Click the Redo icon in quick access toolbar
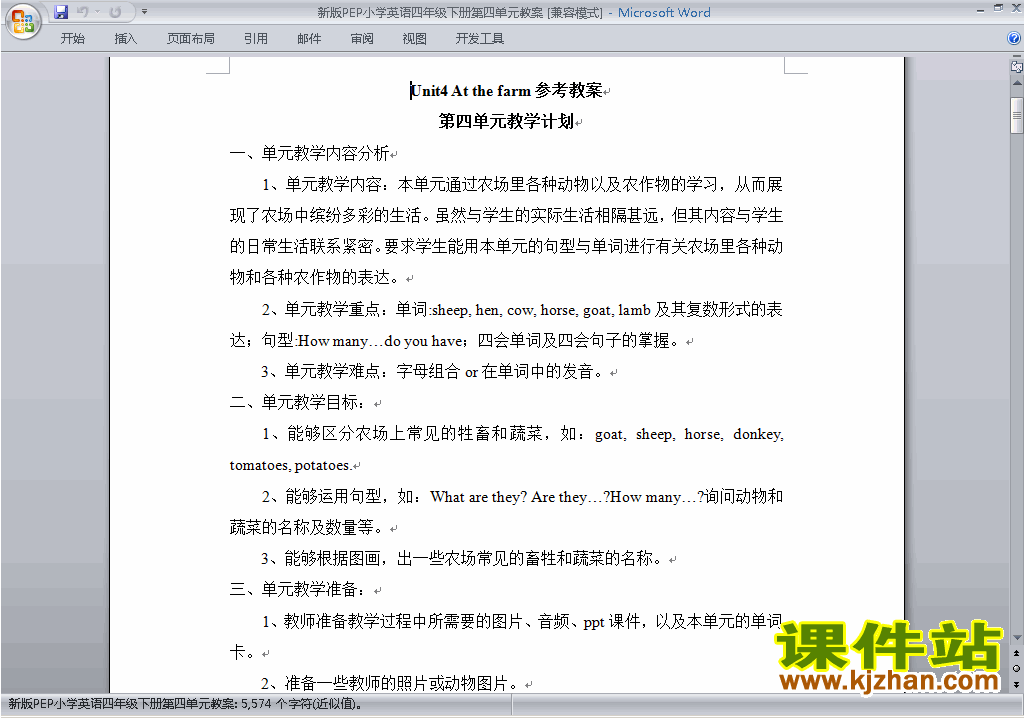The width and height of the screenshot is (1024, 718). [115, 12]
